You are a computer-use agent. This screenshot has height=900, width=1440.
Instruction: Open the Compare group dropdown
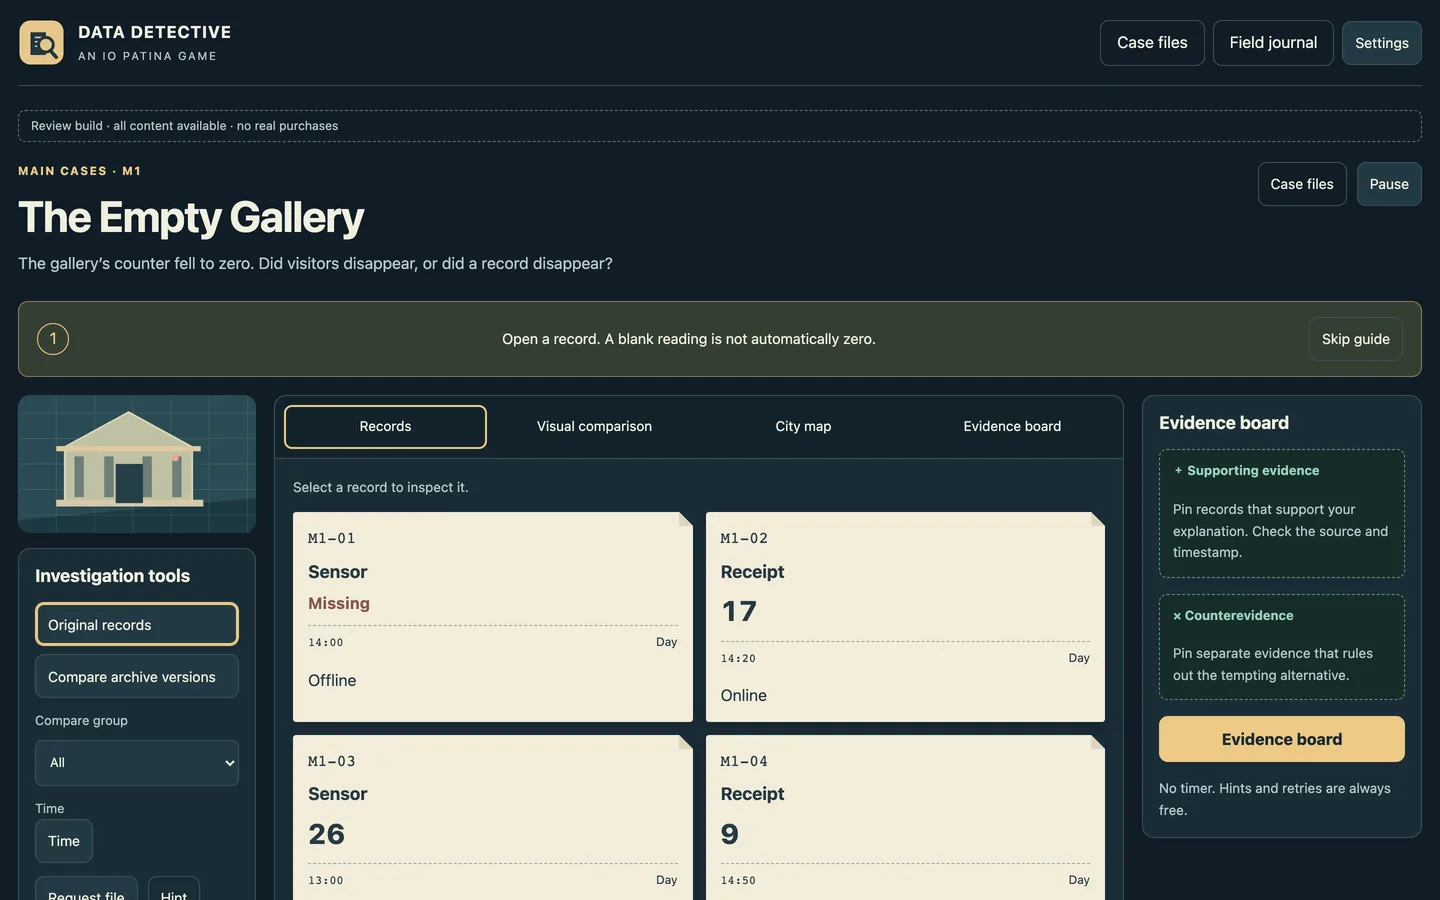coord(137,763)
